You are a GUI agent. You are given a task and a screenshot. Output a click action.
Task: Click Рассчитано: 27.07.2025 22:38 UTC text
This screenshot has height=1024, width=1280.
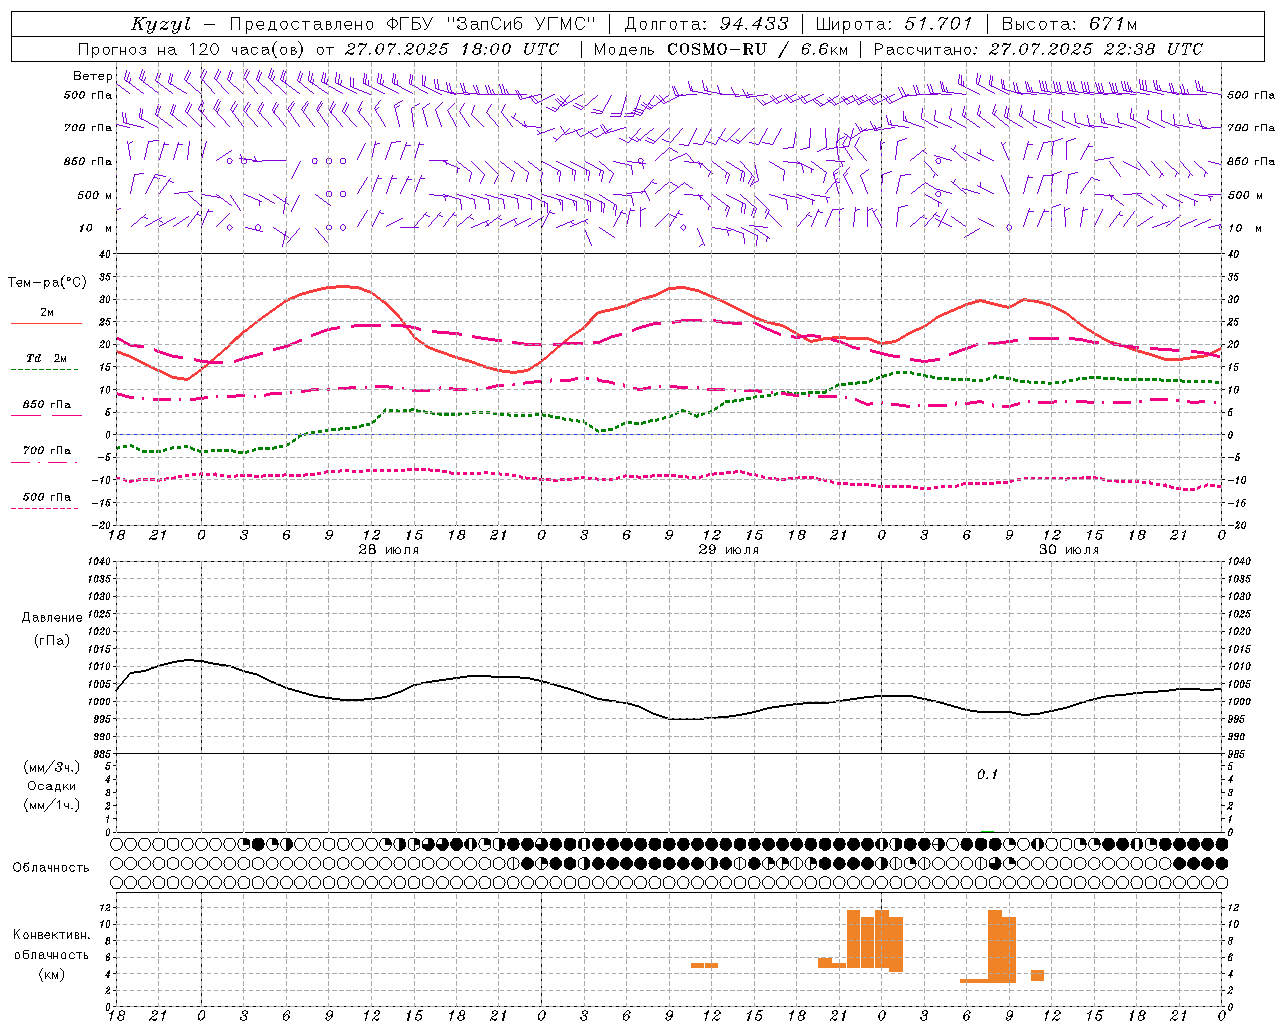click(1038, 49)
